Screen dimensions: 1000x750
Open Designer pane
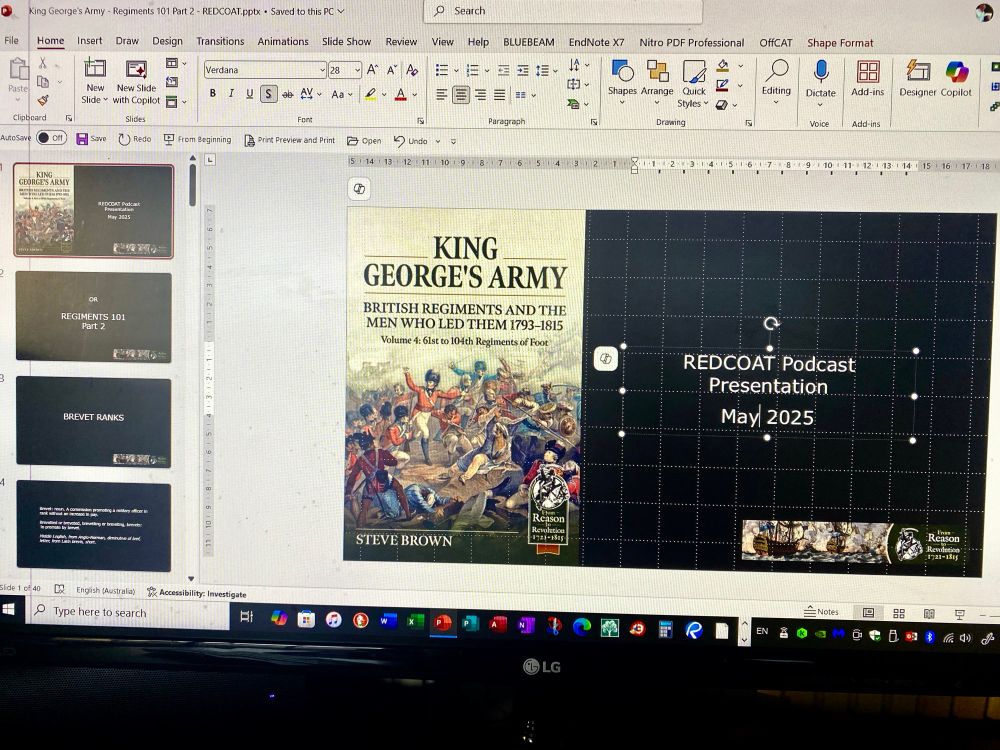[x=918, y=78]
